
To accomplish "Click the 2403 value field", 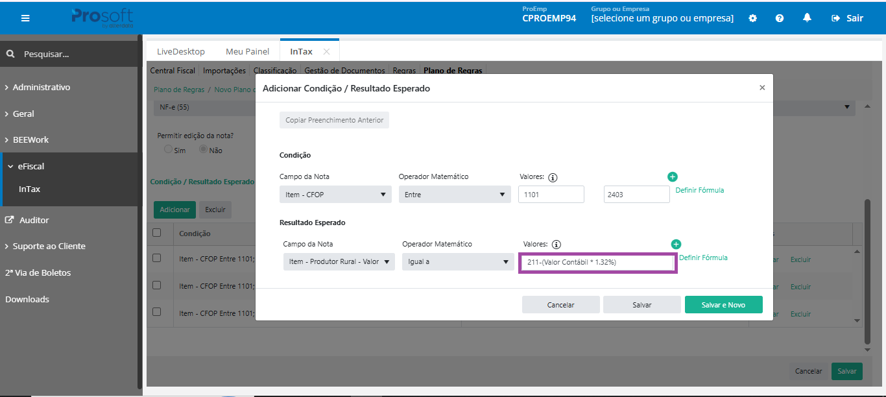I will (x=636, y=195).
